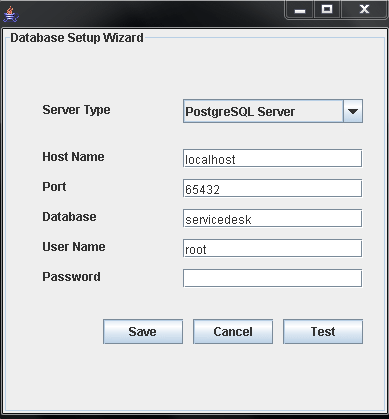Click the Host Name field containing localhost
The width and height of the screenshot is (389, 419).
(x=272, y=158)
